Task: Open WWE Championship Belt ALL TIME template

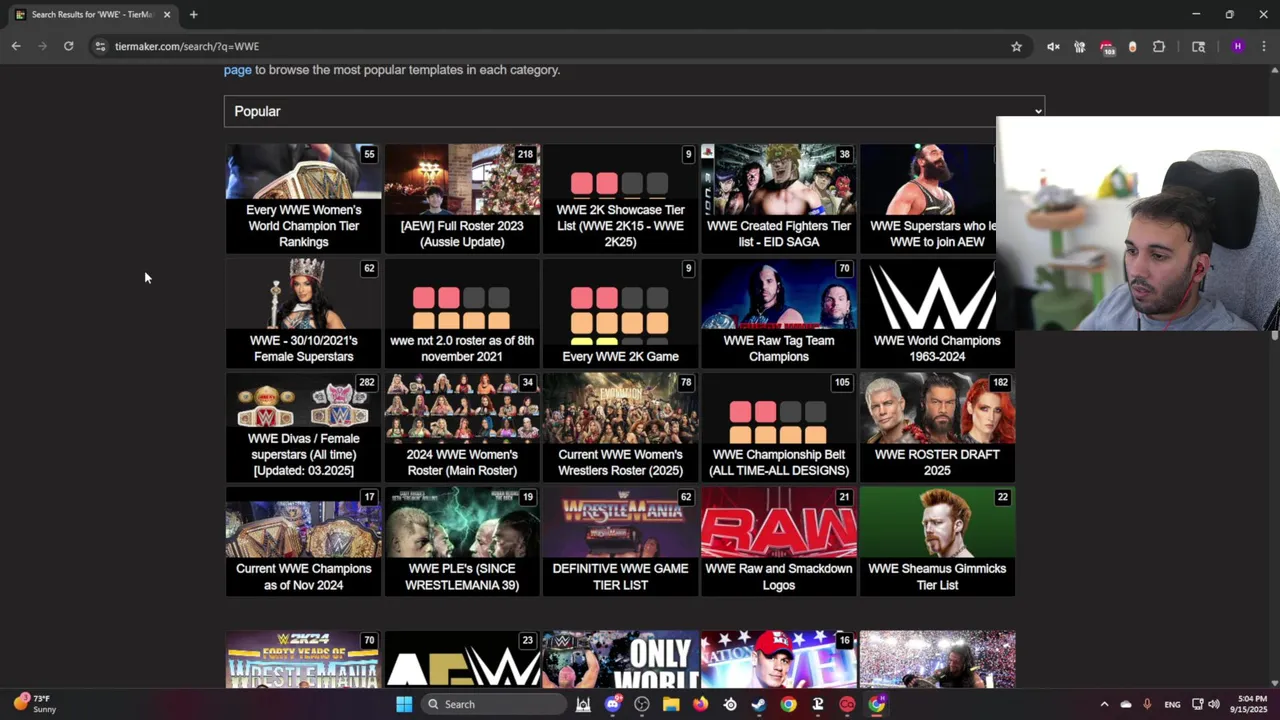Action: (x=778, y=427)
